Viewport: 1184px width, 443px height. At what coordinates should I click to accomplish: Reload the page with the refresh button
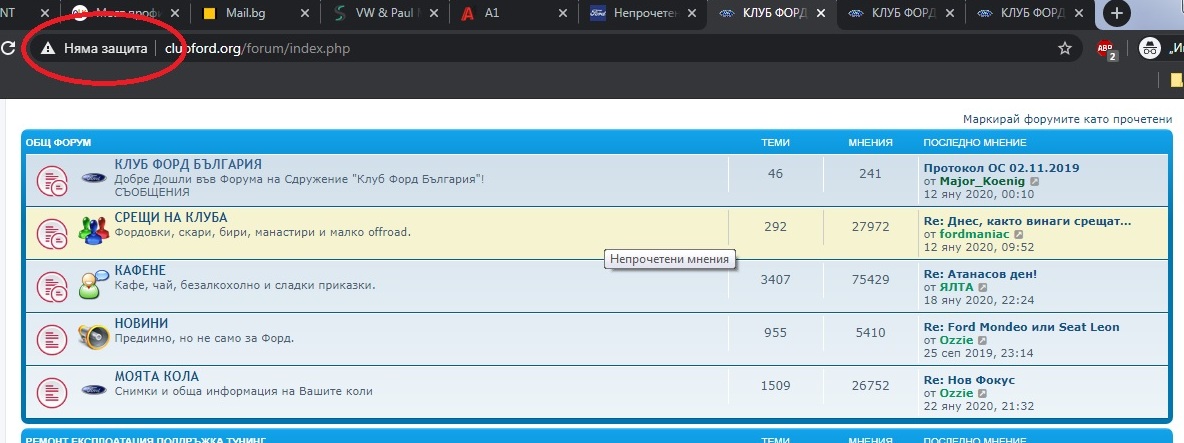8,48
